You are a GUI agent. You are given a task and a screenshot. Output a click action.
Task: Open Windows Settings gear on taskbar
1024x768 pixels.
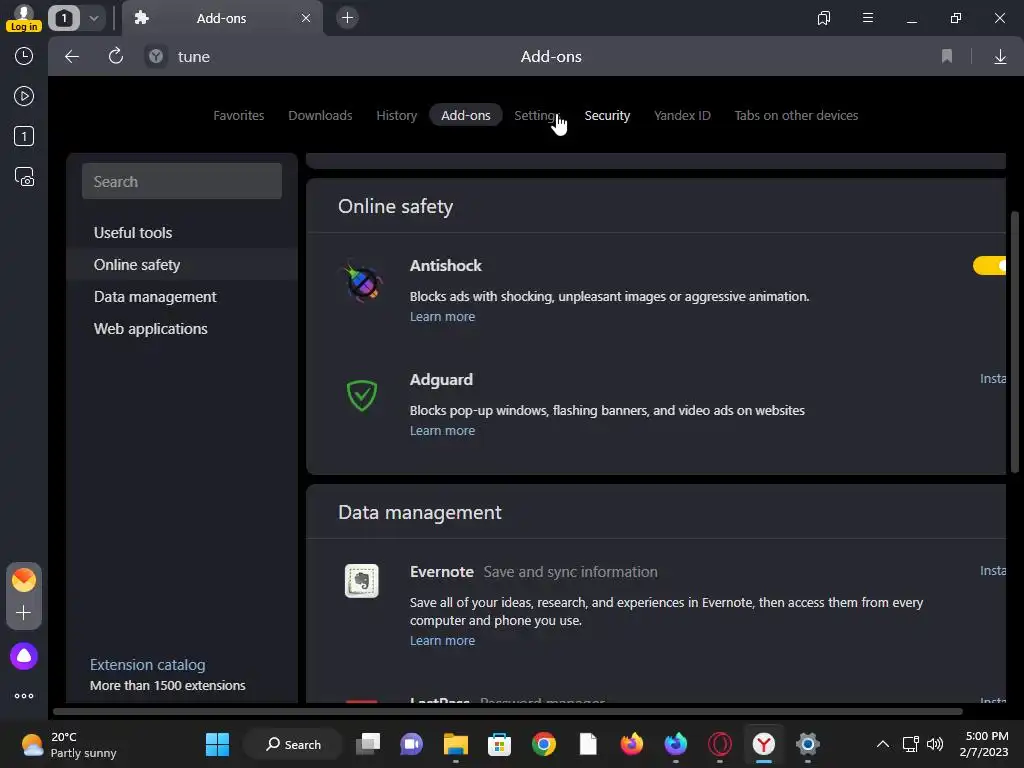807,744
